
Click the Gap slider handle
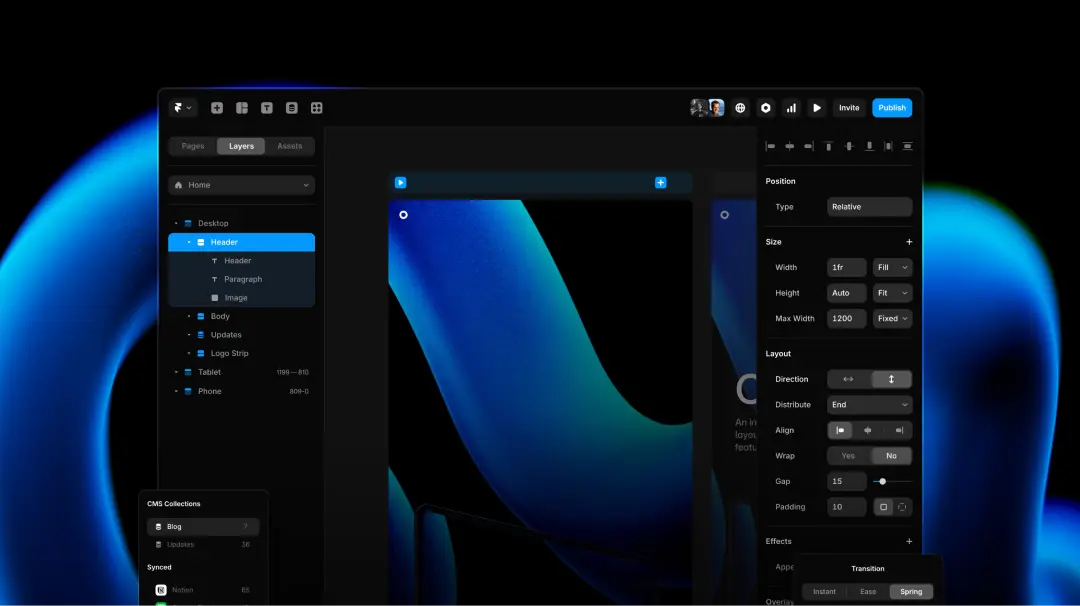[882, 482]
